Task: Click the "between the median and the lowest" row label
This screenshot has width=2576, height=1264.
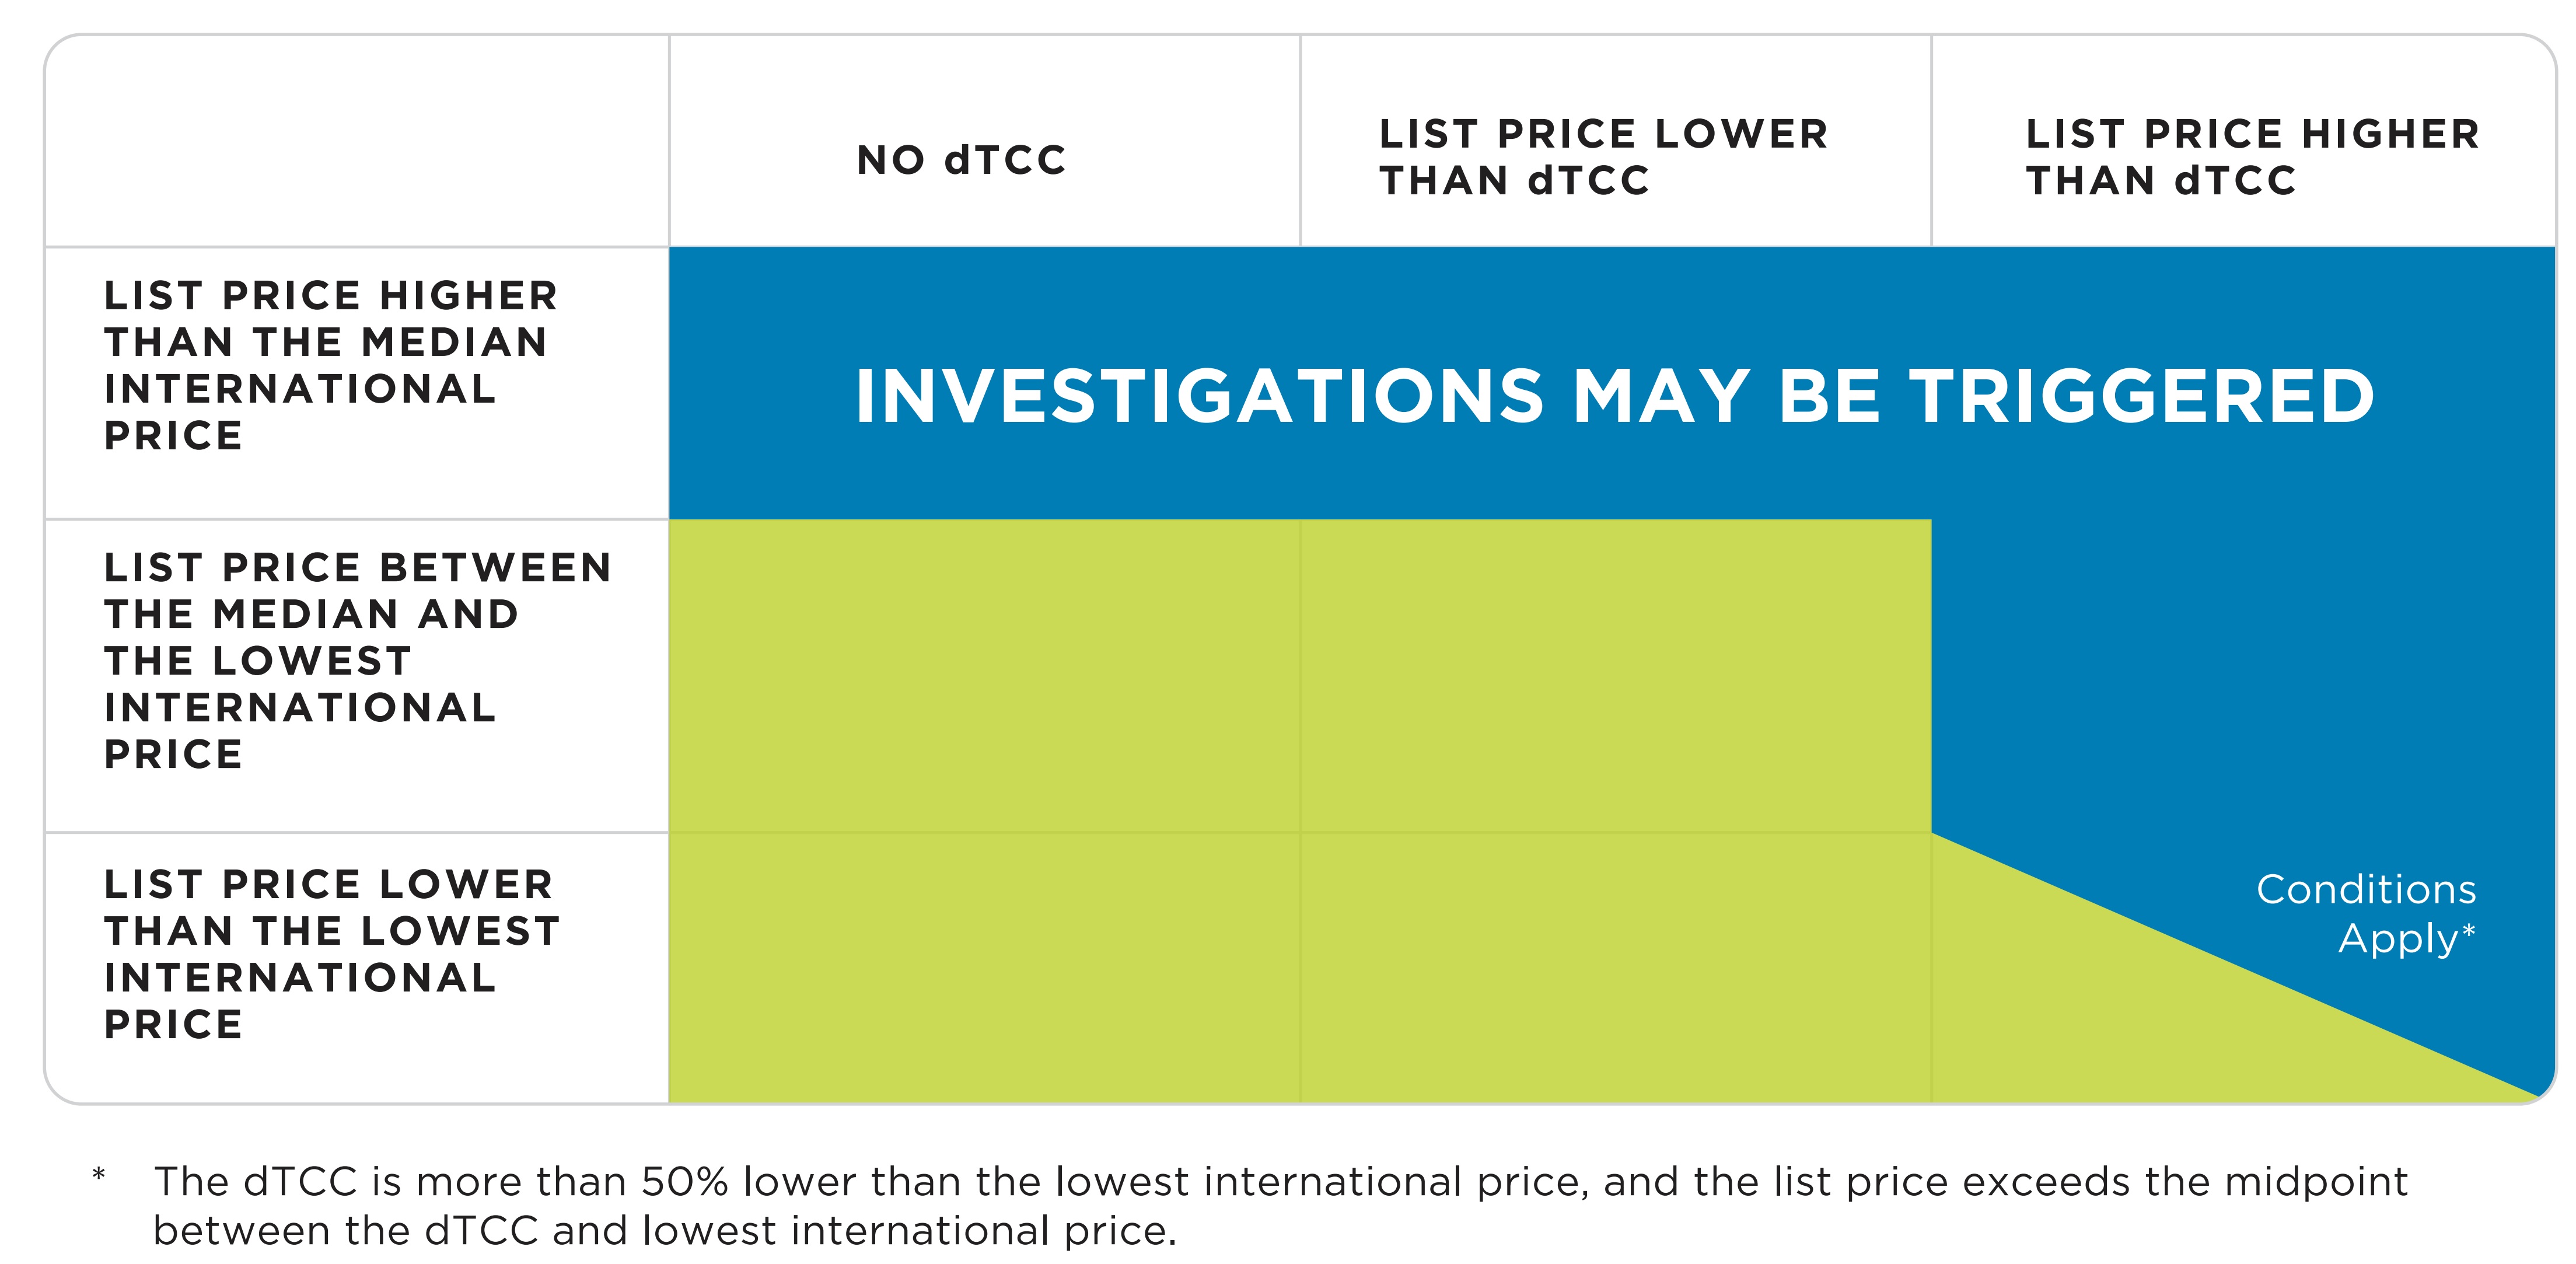Action: click(x=357, y=660)
